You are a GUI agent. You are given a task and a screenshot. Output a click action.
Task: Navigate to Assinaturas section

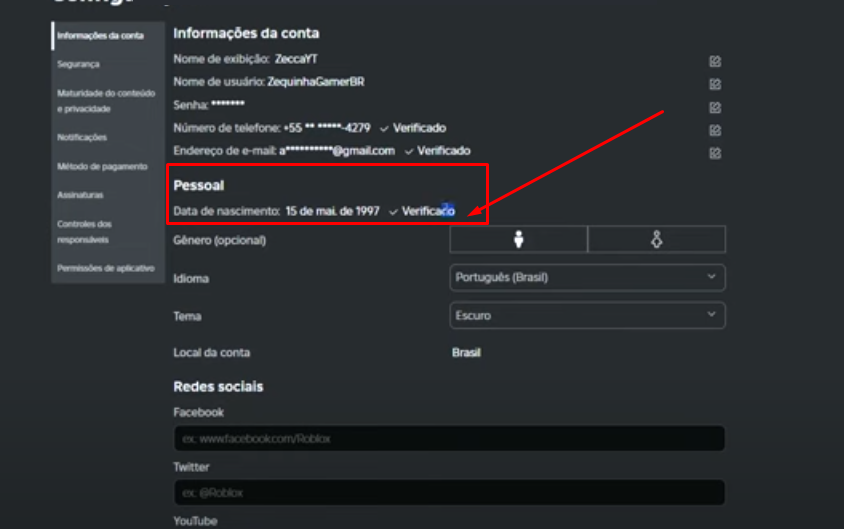pyautogui.click(x=80, y=195)
